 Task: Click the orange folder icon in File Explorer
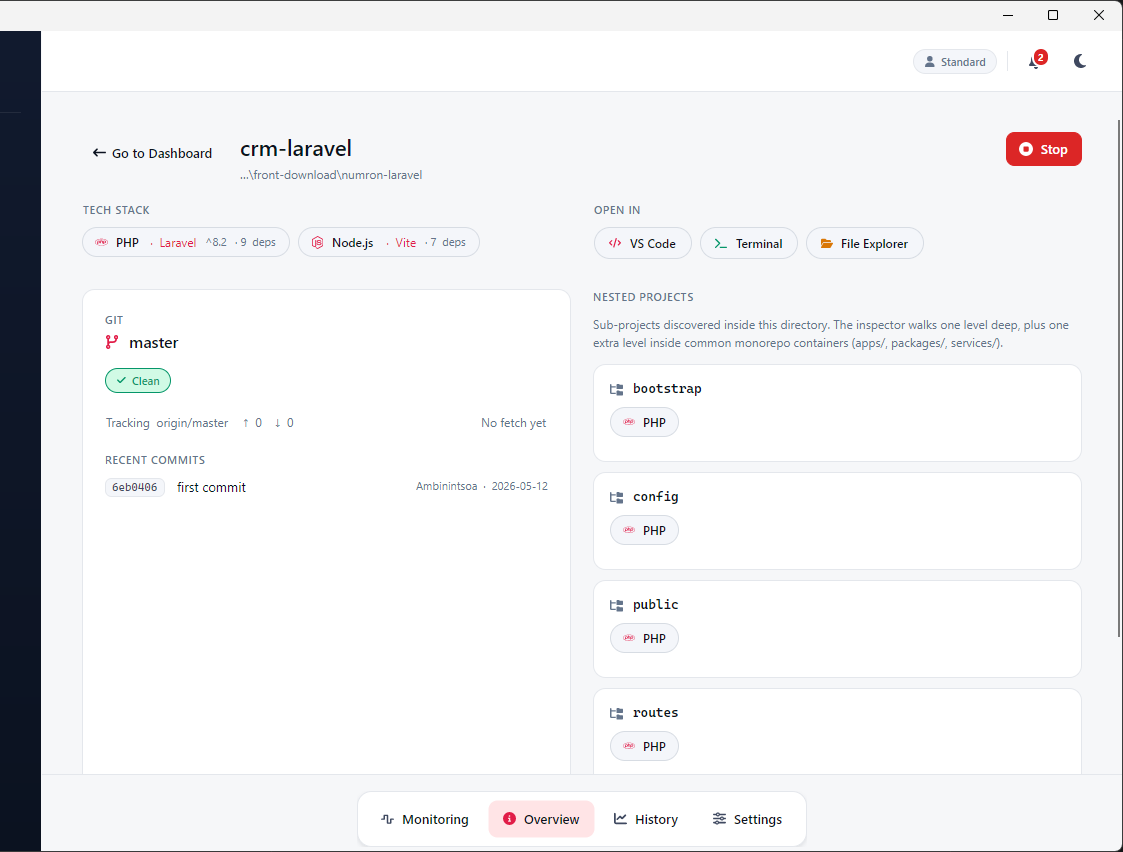click(x=826, y=243)
